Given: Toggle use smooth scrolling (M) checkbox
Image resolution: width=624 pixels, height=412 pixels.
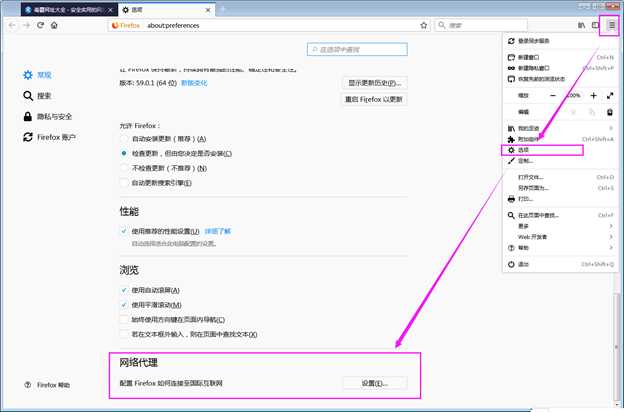Looking at the screenshot, I should pyautogui.click(x=124, y=305).
